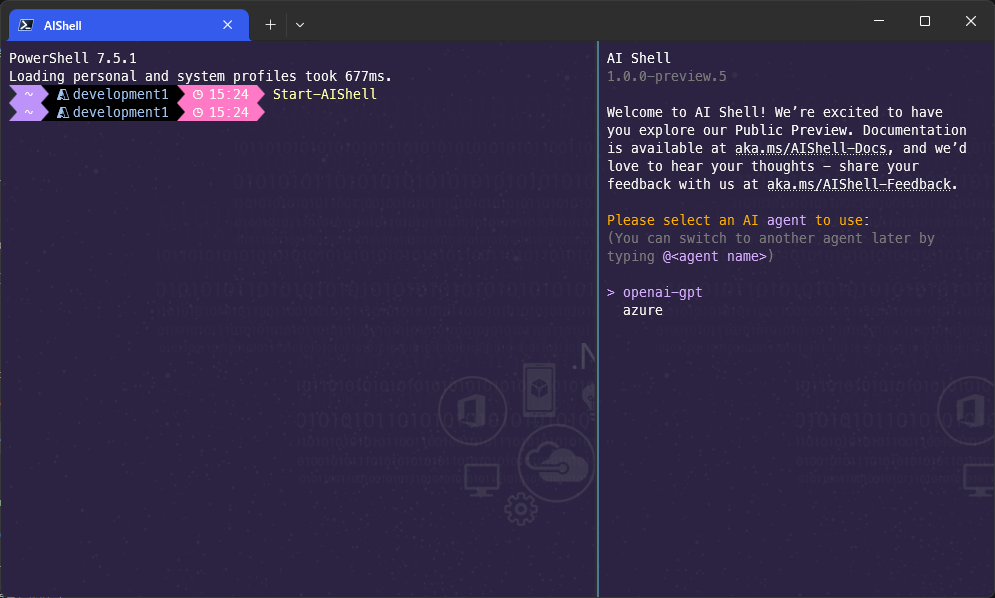Viewport: 995px width, 598px height.
Task: Select the azure agent option
Action: (641, 310)
